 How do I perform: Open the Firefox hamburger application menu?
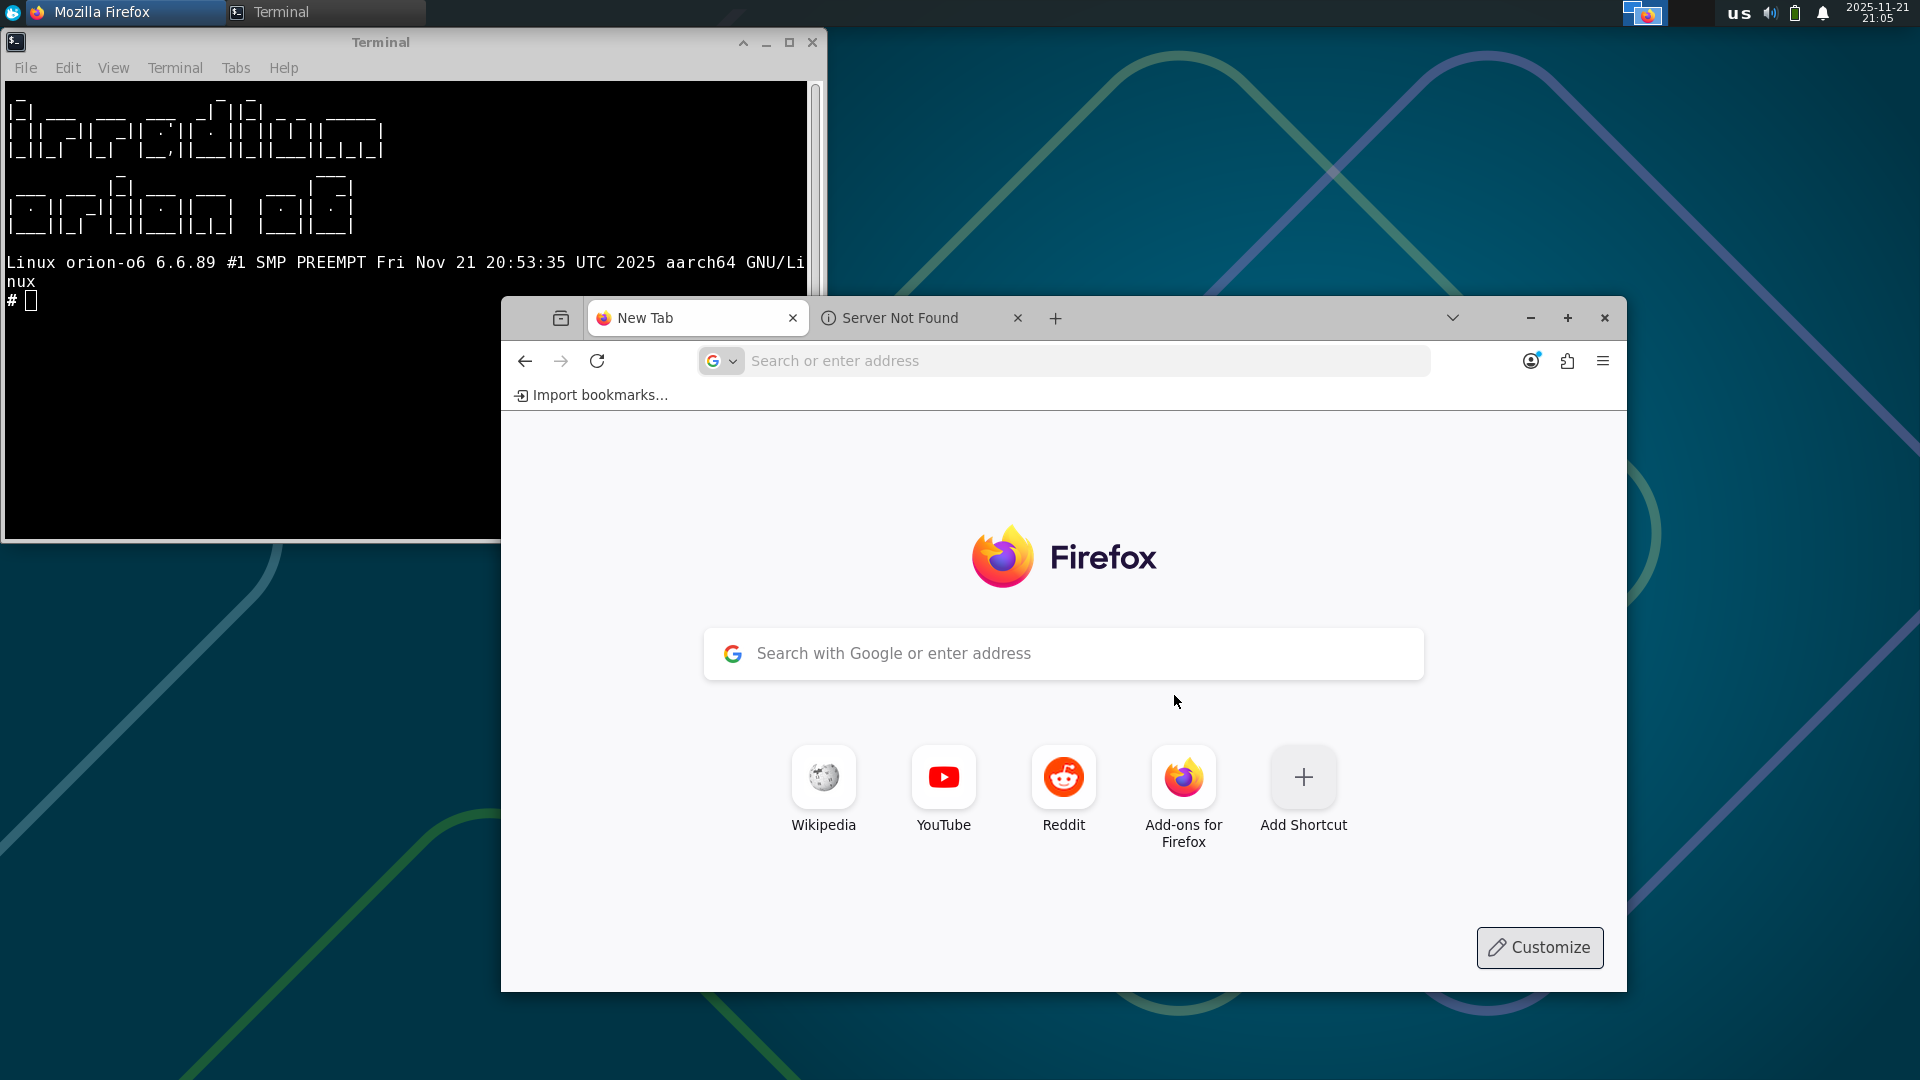[1603, 361]
